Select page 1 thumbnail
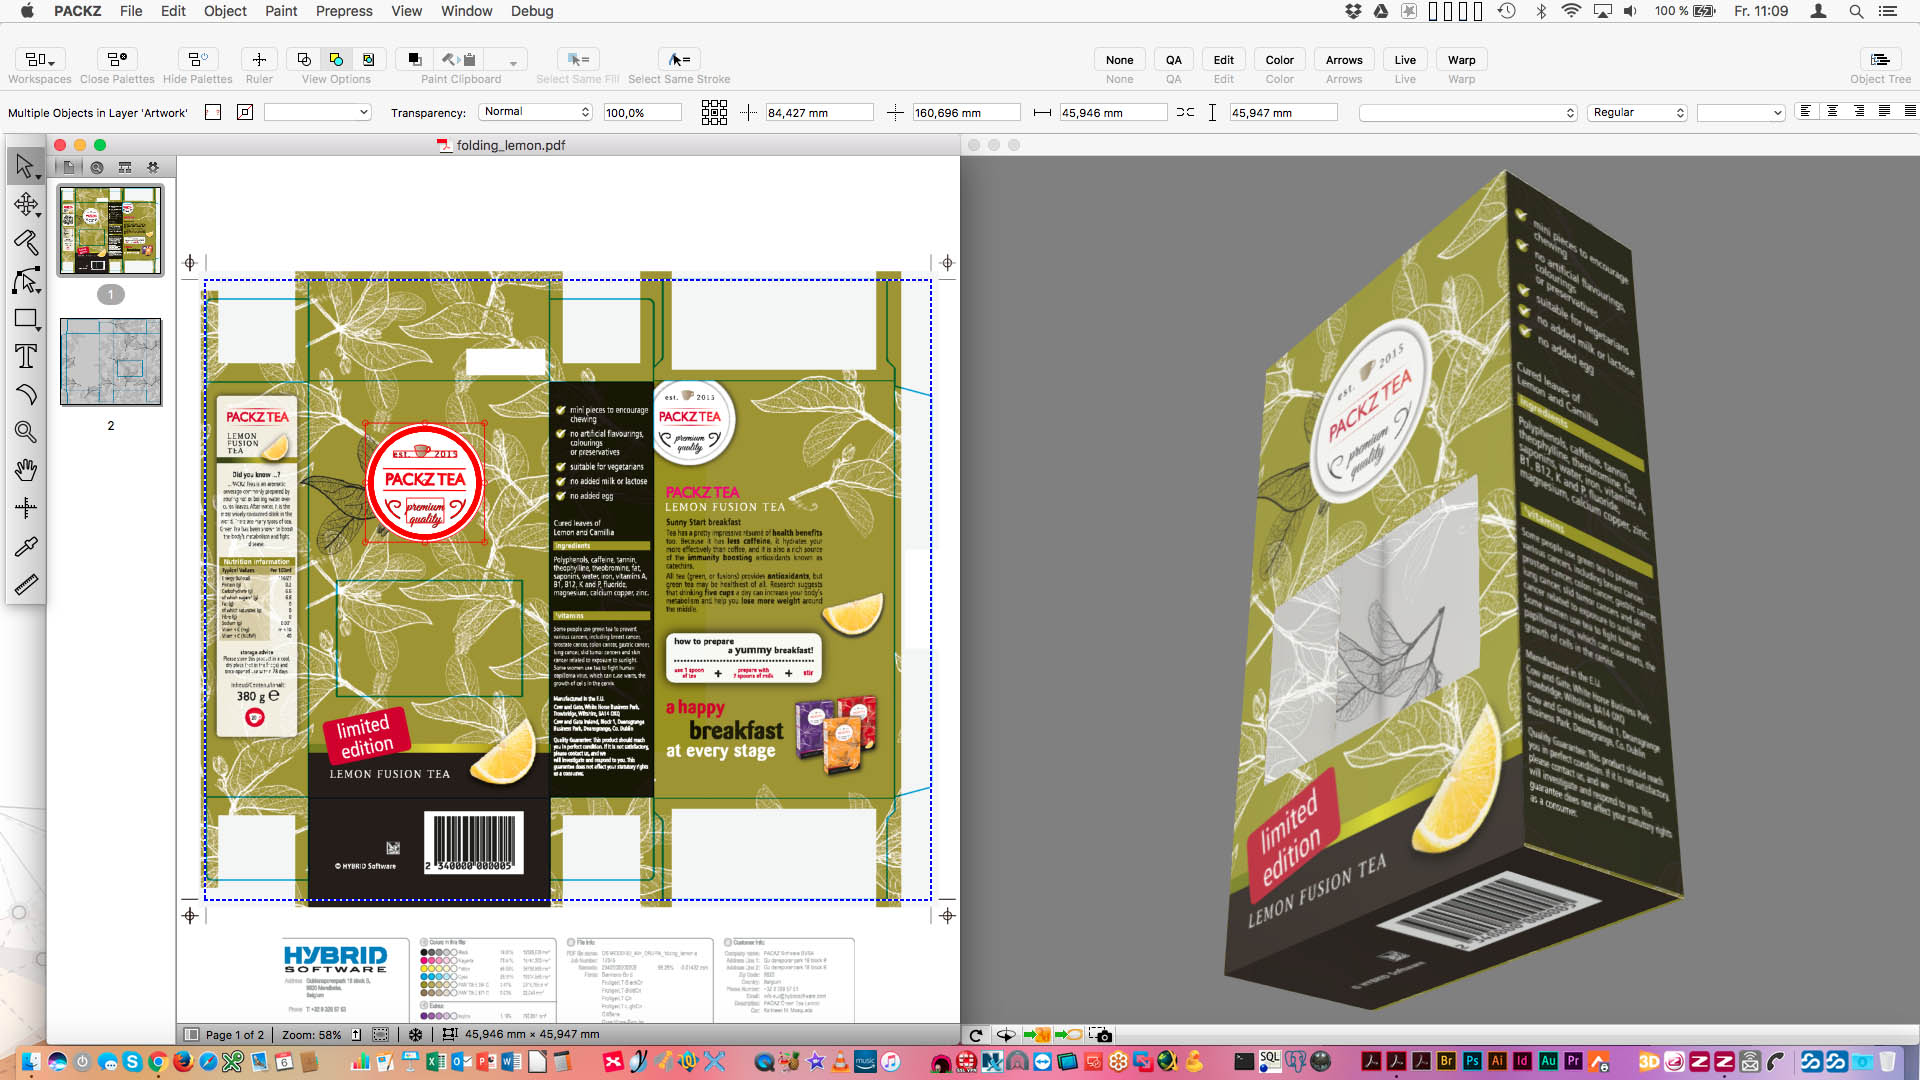Screen dimensions: 1920x1080 point(110,230)
